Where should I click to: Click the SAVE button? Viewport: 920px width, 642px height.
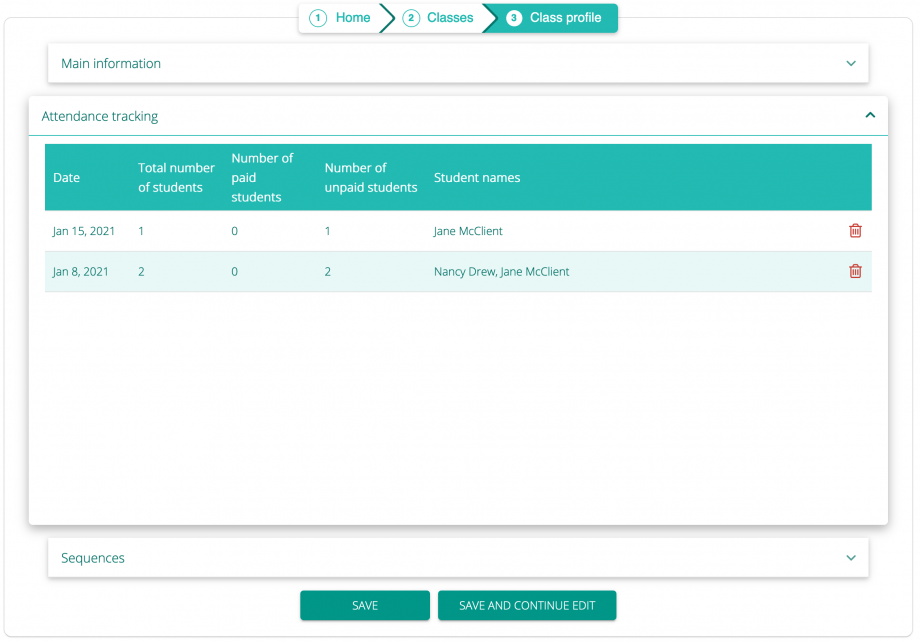click(365, 605)
